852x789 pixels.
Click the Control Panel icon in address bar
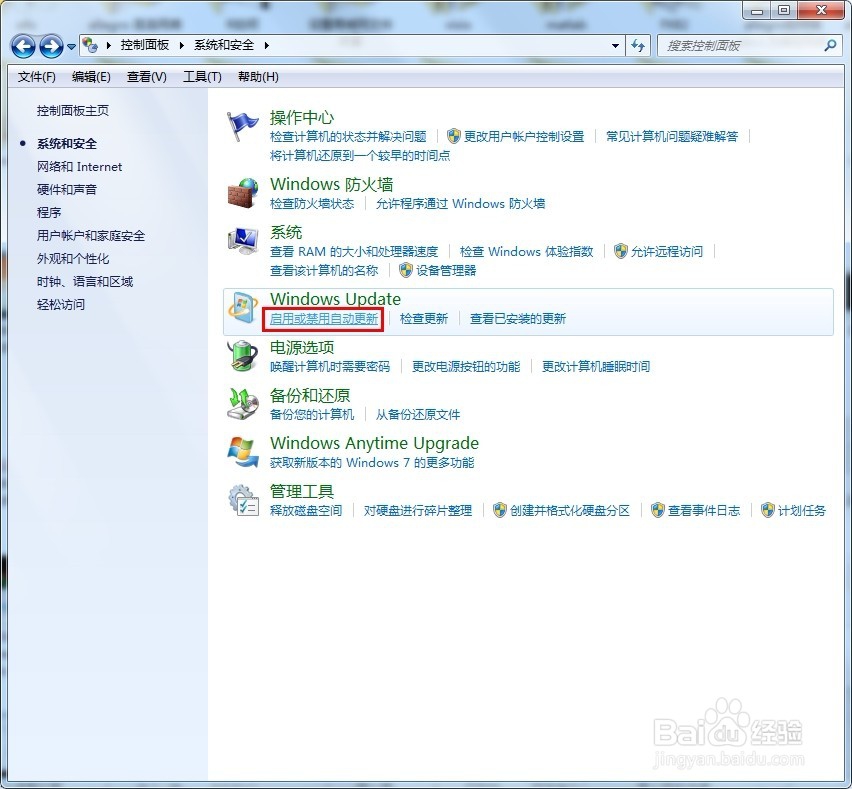point(90,45)
